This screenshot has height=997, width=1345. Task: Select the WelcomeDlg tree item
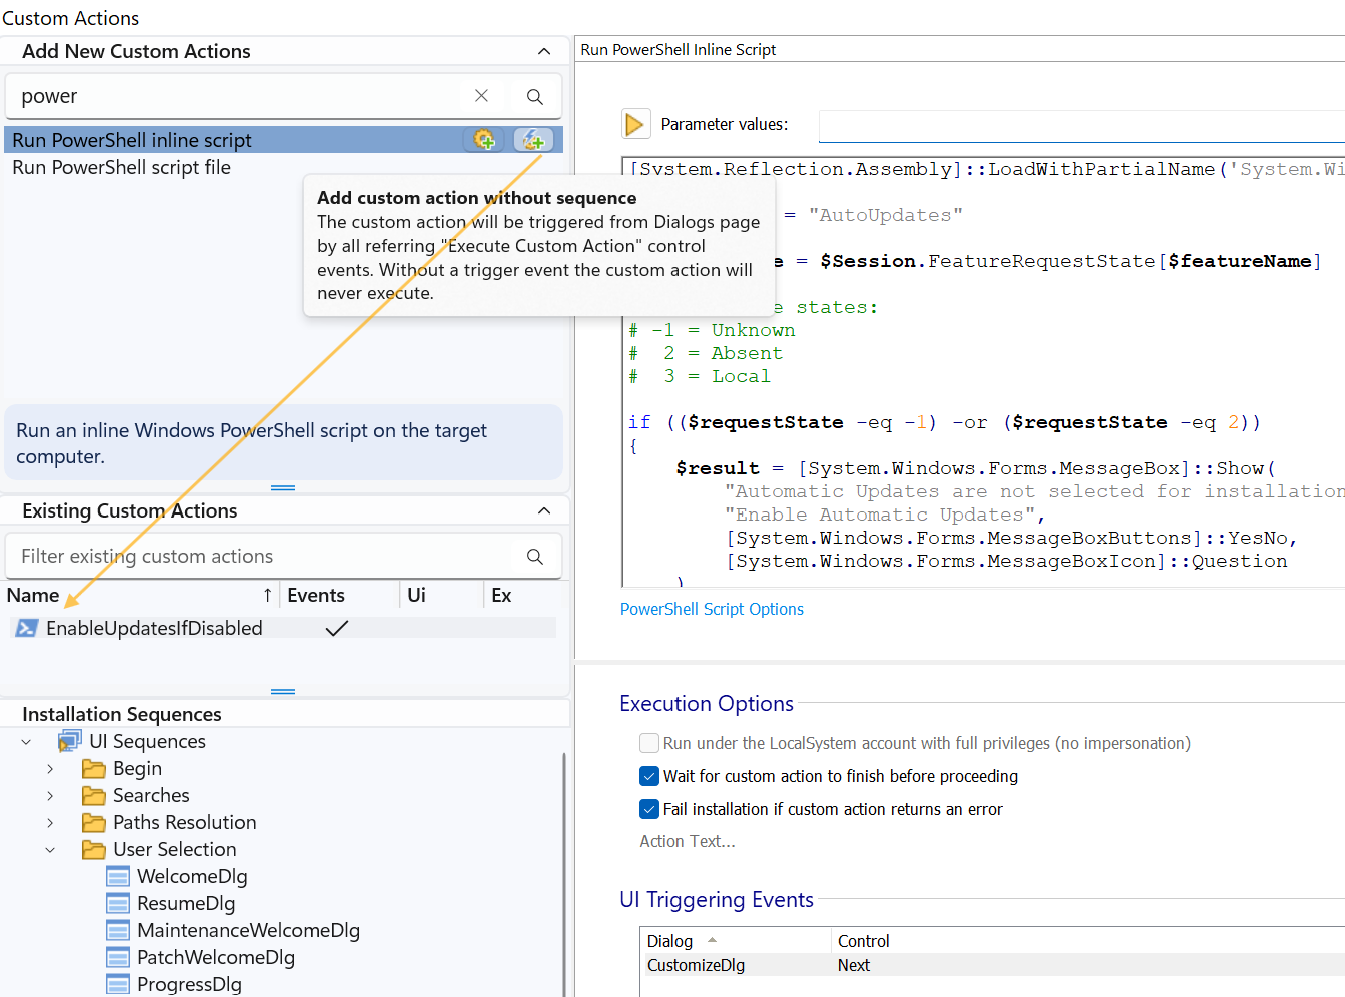click(x=192, y=876)
